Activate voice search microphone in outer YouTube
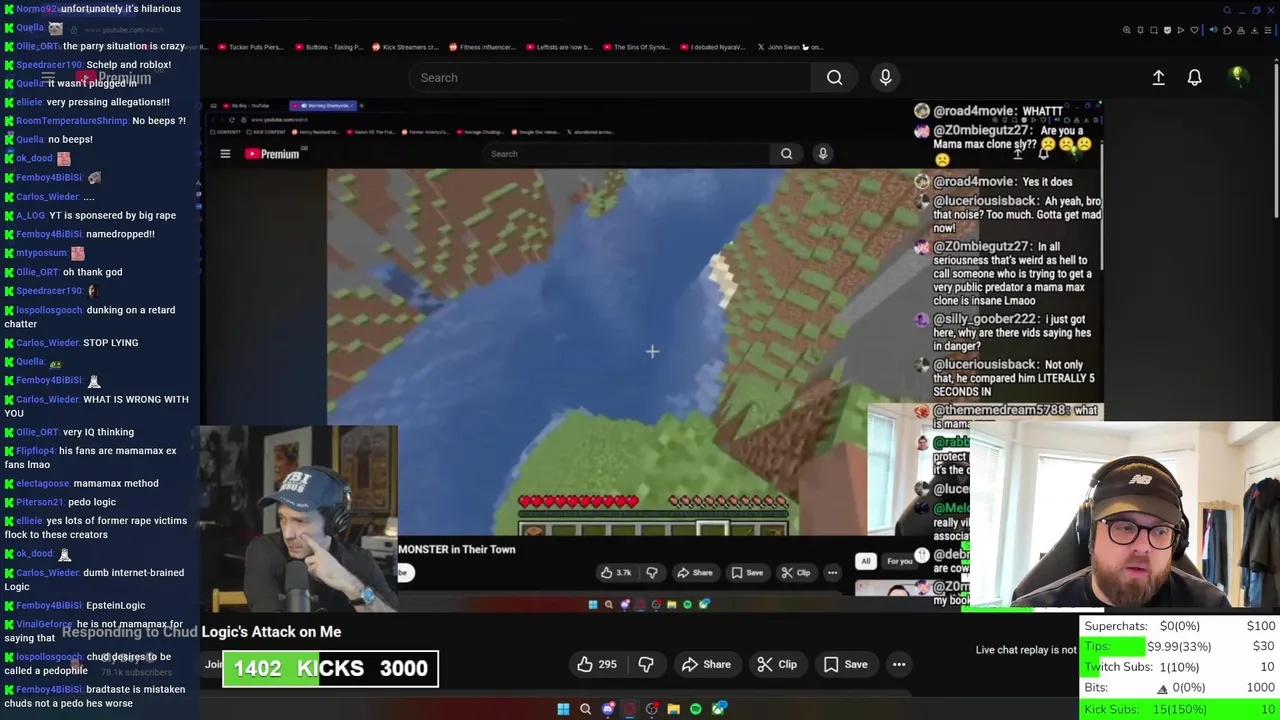The image size is (1280, 720). coord(885,77)
